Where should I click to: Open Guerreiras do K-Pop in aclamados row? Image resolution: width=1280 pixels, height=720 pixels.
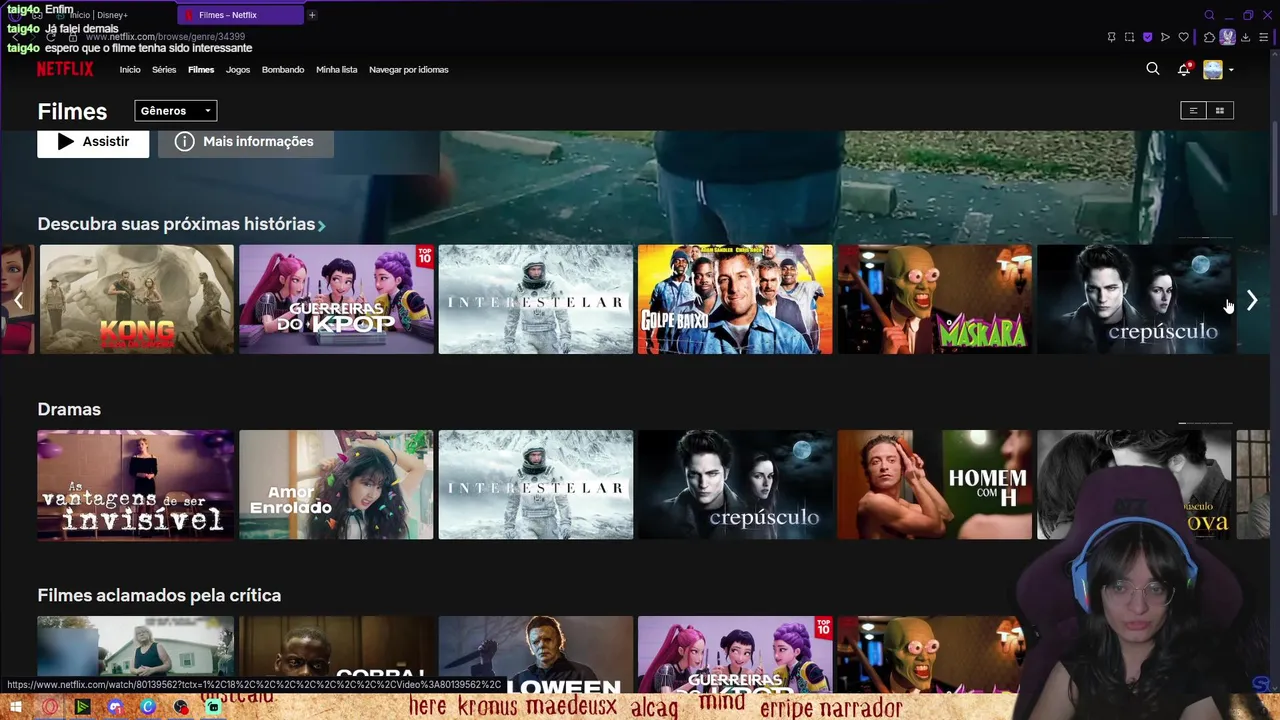(735, 654)
